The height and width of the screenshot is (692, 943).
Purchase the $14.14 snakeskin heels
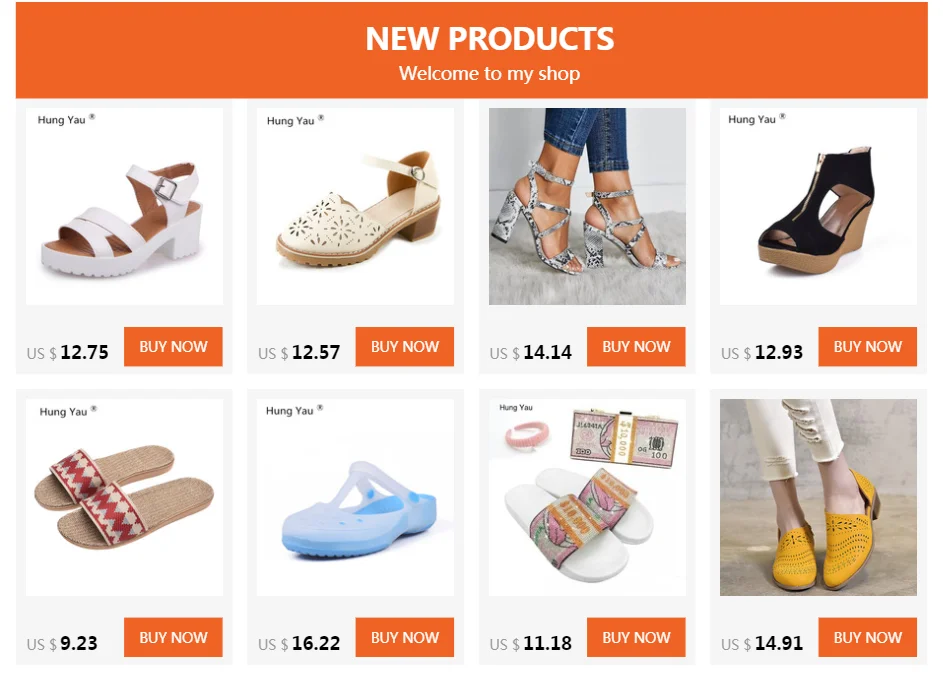coord(636,346)
